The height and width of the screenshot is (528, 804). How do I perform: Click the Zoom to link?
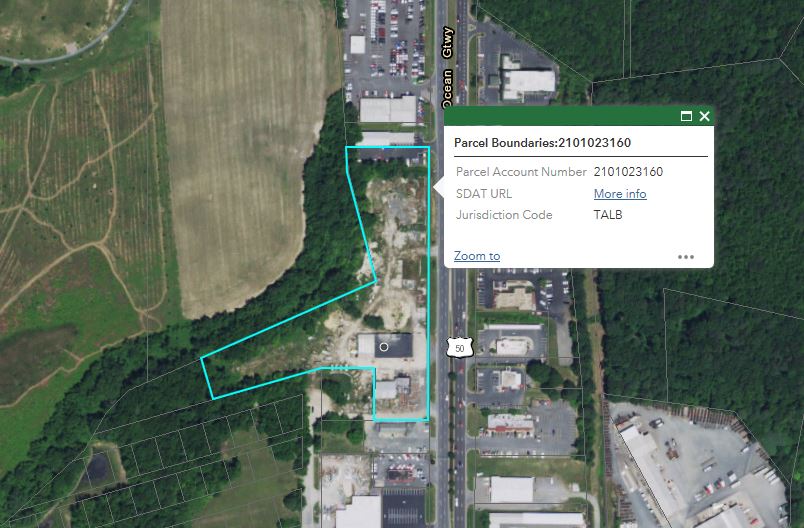477,256
